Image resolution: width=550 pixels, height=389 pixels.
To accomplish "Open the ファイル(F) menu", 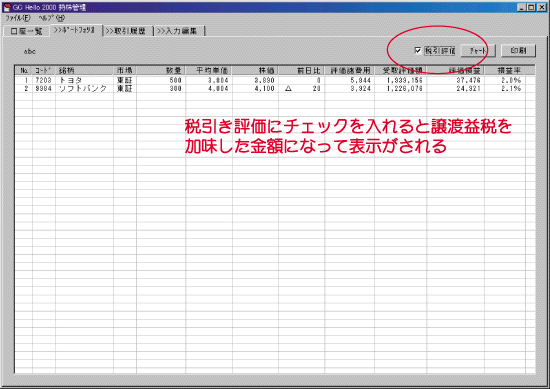I will click(x=18, y=18).
